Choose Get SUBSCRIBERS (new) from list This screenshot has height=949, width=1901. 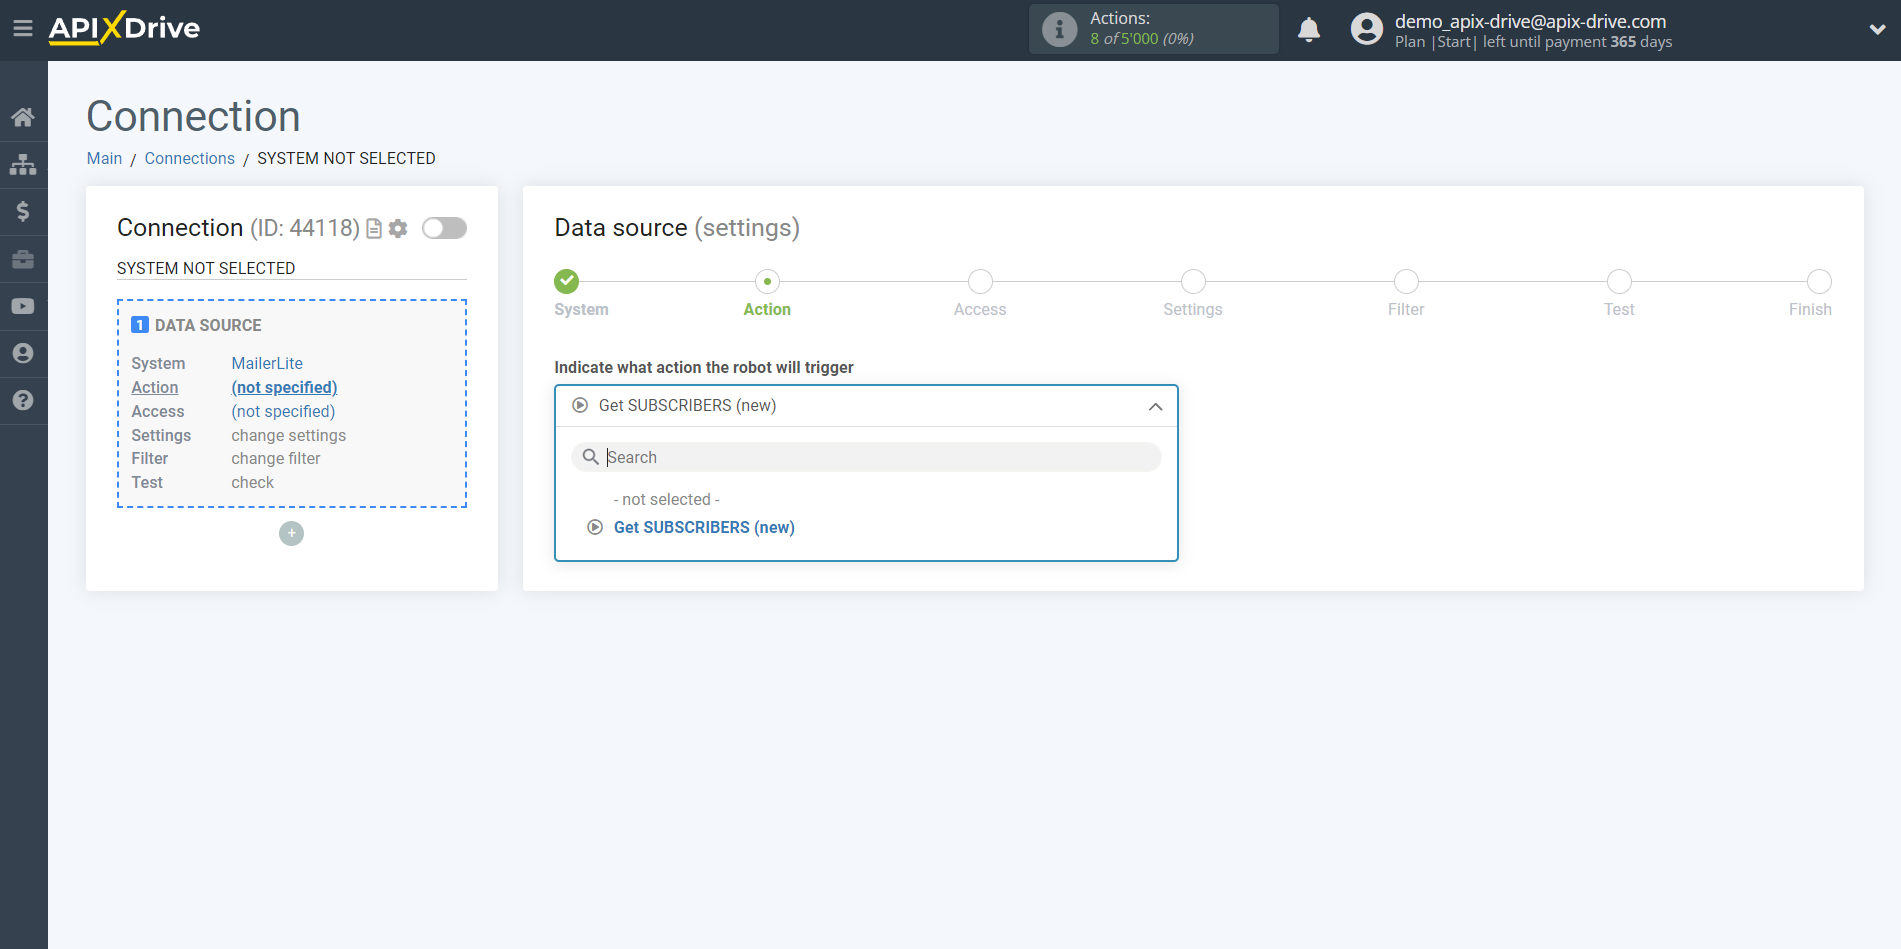704,527
